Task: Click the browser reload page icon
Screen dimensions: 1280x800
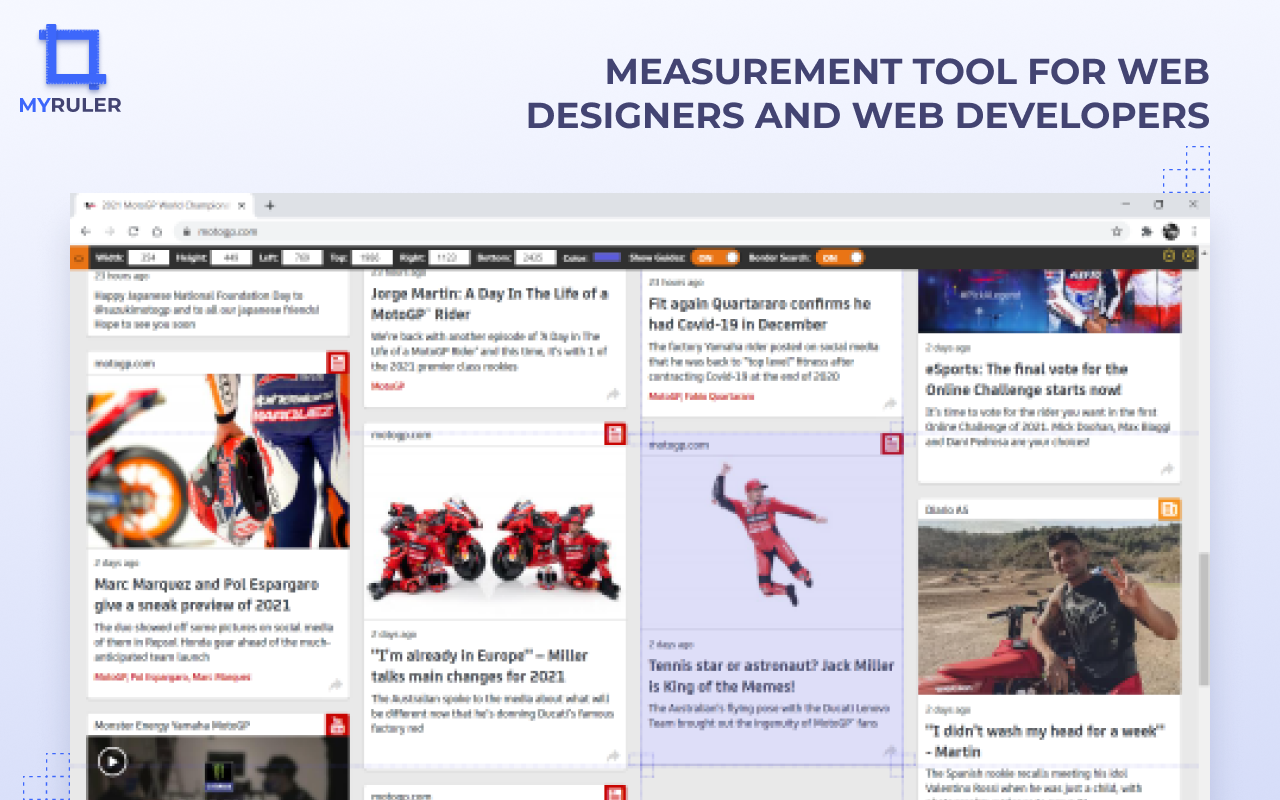Action: pyautogui.click(x=133, y=231)
